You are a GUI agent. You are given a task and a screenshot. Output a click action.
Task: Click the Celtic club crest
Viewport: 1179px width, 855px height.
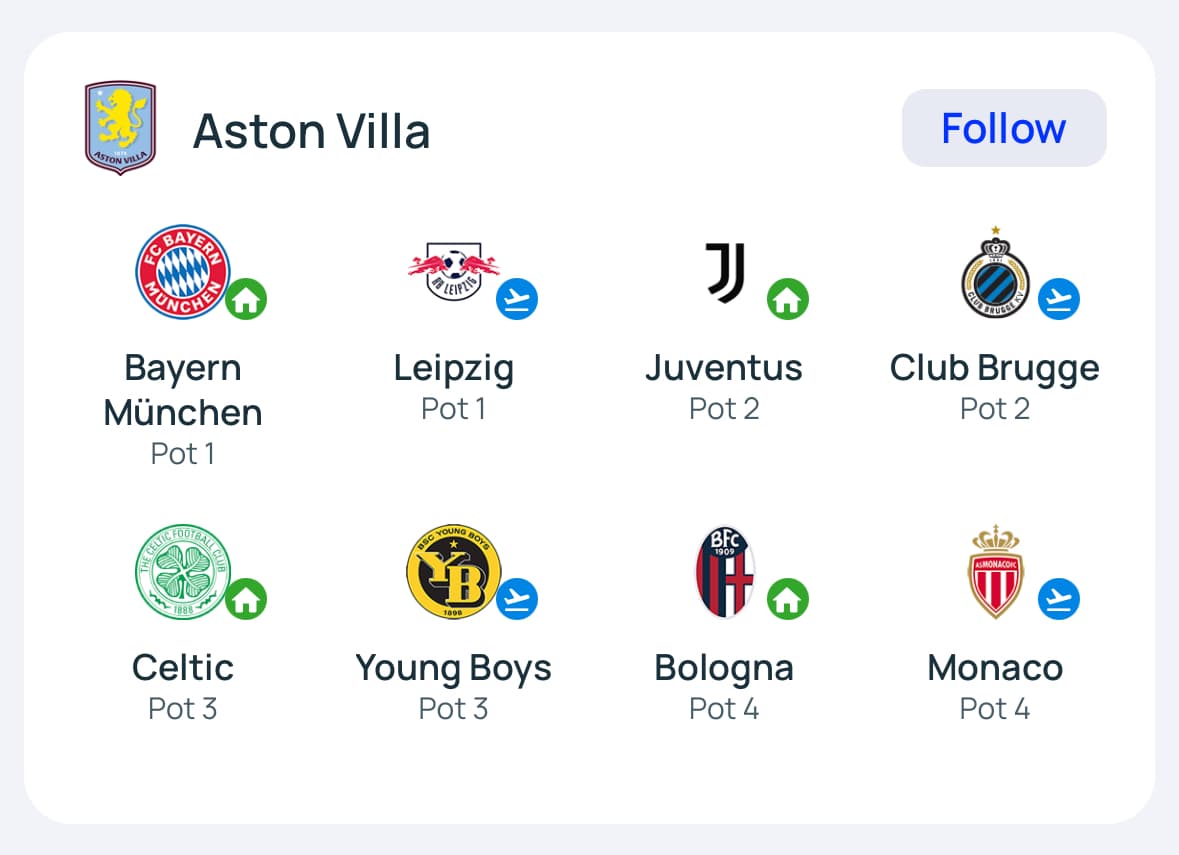tap(183, 571)
